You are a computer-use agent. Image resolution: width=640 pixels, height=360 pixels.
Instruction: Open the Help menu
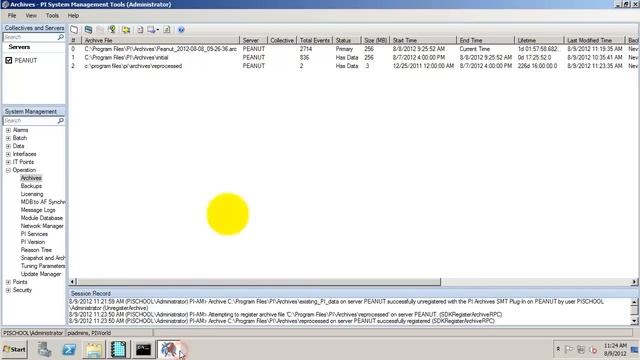coord(73,16)
